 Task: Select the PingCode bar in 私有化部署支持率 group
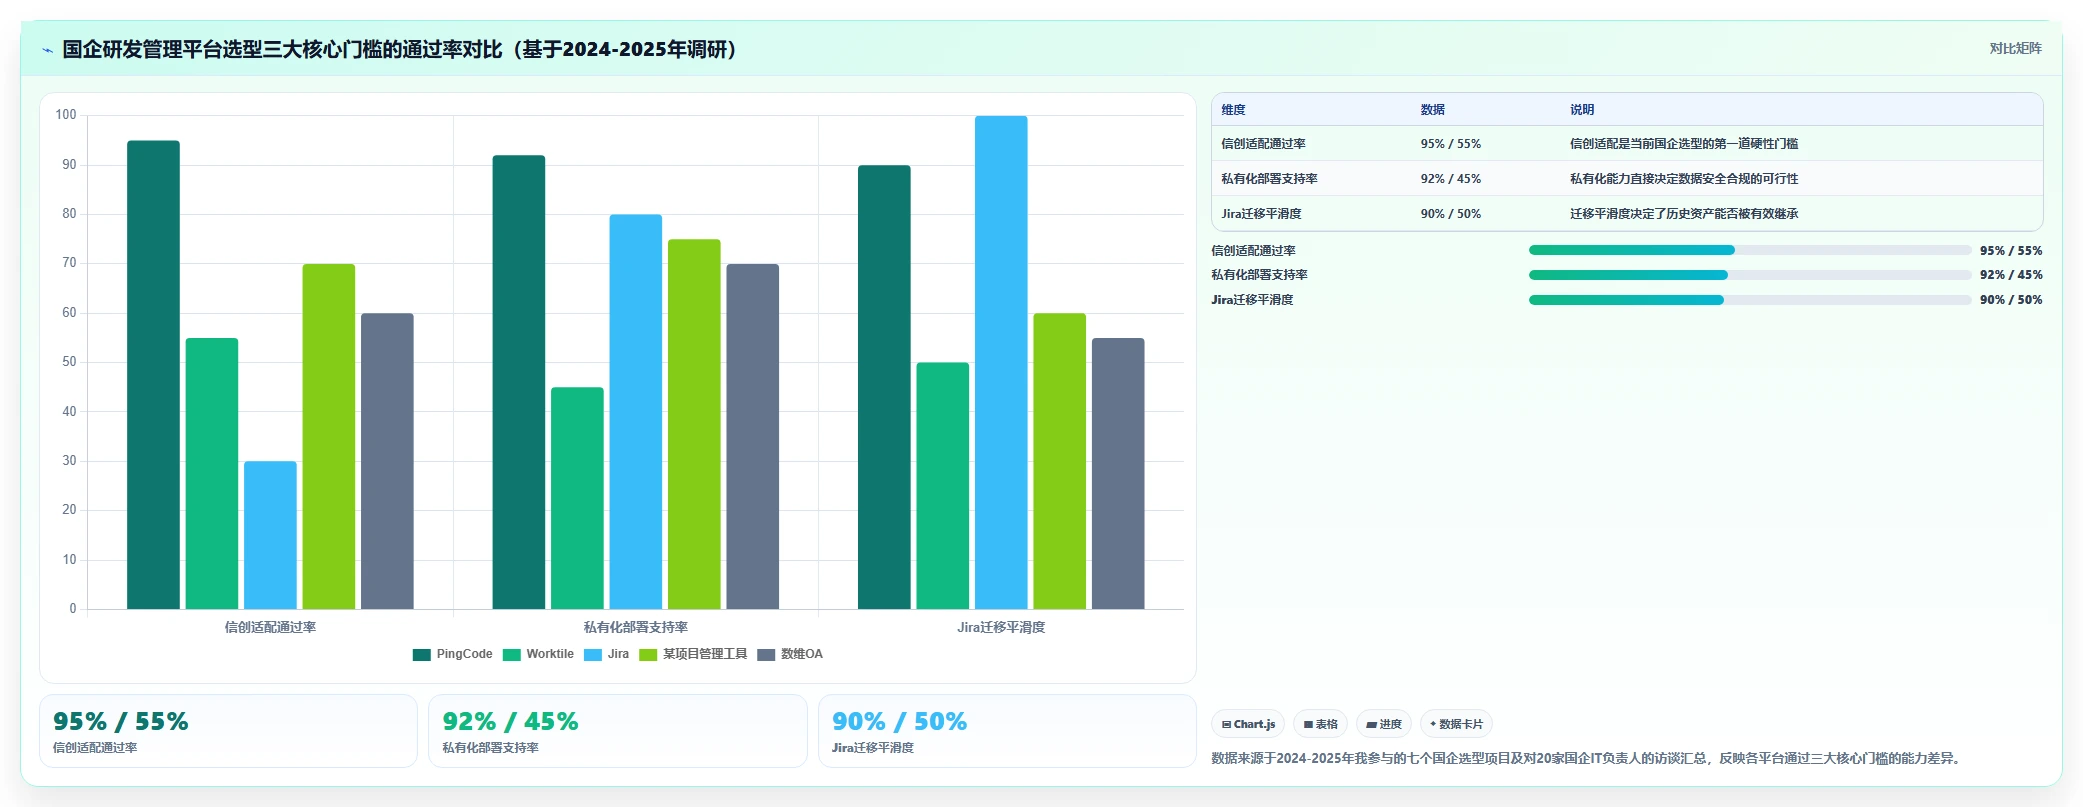[x=519, y=382]
